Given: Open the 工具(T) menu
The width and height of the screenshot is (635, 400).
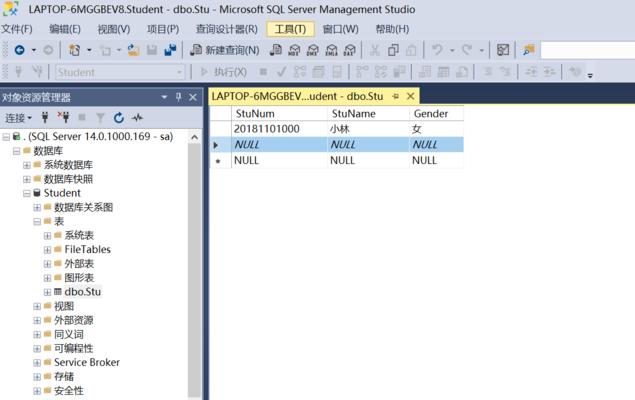Looking at the screenshot, I should tap(290, 29).
